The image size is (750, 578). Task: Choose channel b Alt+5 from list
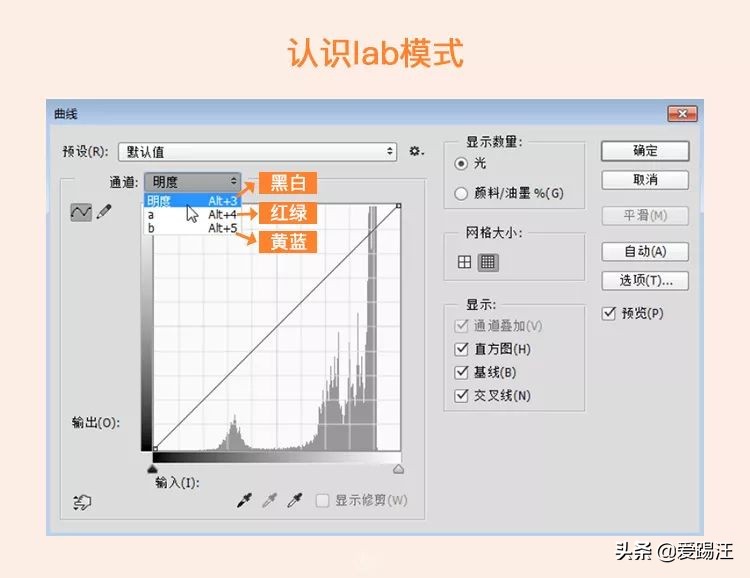(192, 228)
